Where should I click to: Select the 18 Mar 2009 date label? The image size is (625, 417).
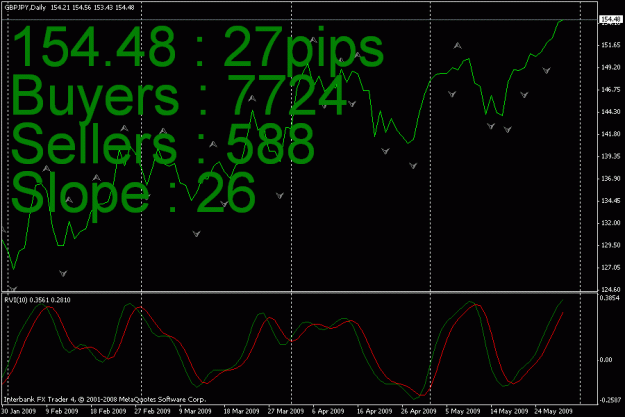[x=241, y=411]
